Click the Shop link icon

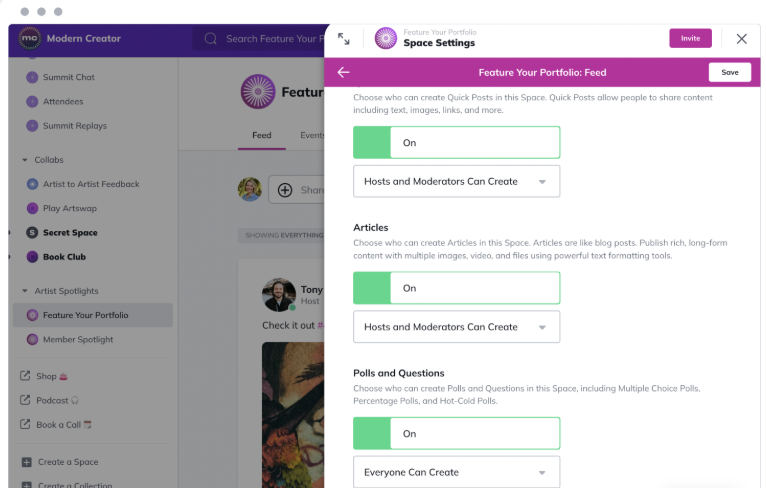(x=25, y=376)
